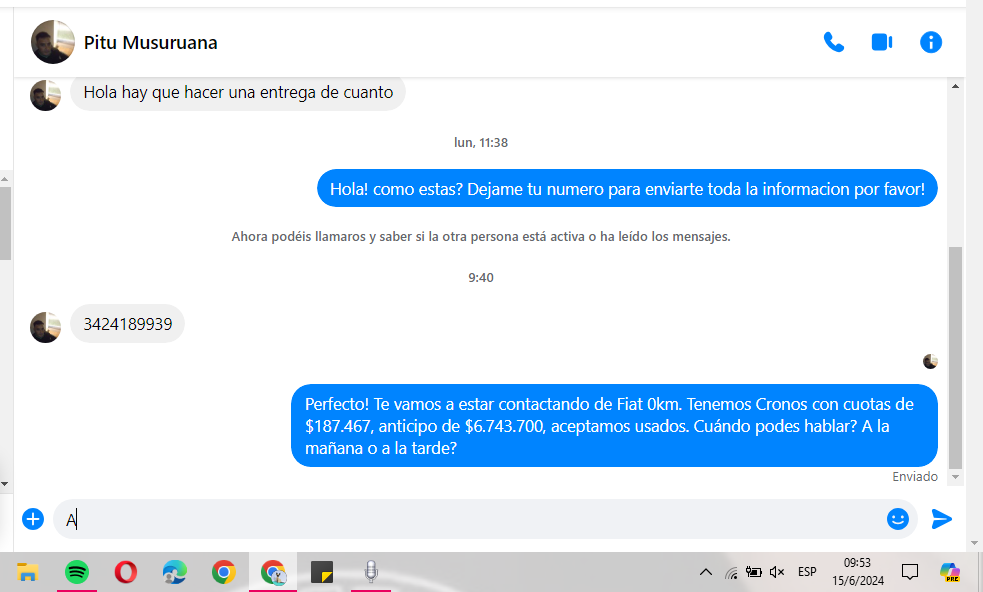
Task: Open Microsoft Edge from the taskbar
Action: 175,572
